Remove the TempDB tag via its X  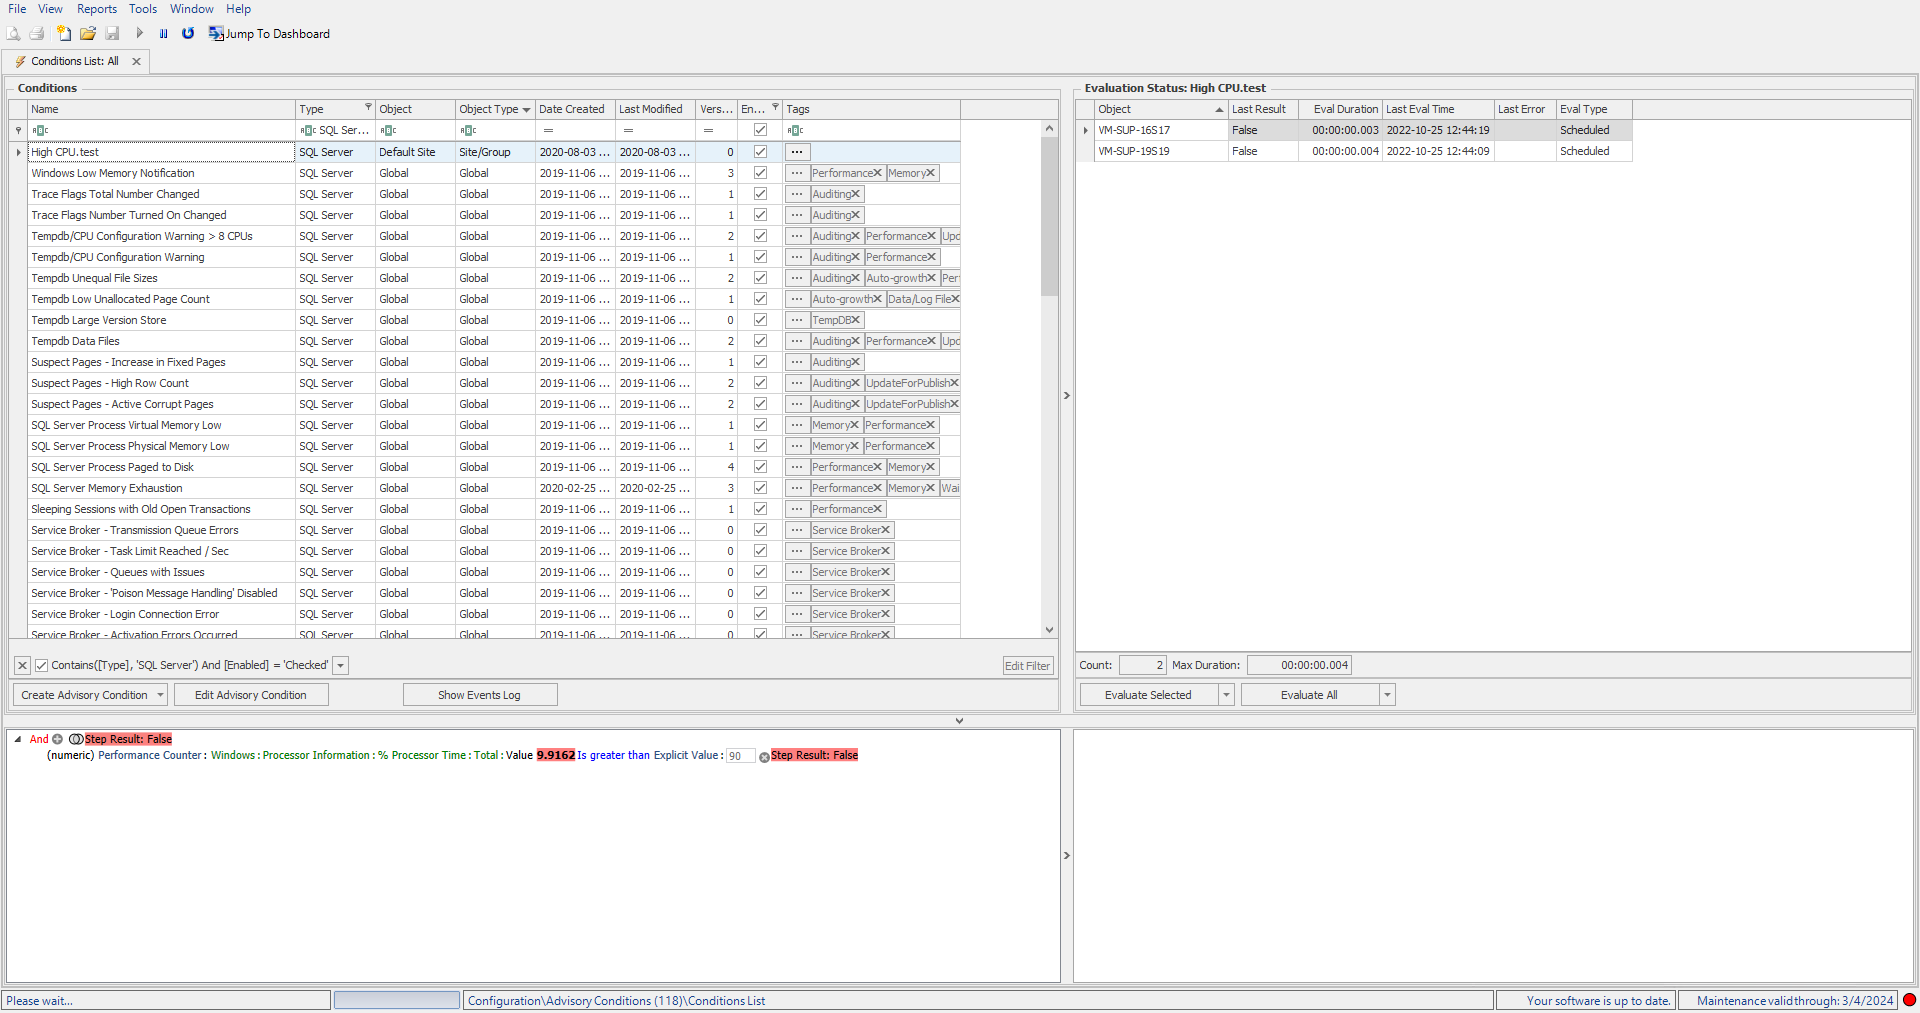(x=855, y=320)
